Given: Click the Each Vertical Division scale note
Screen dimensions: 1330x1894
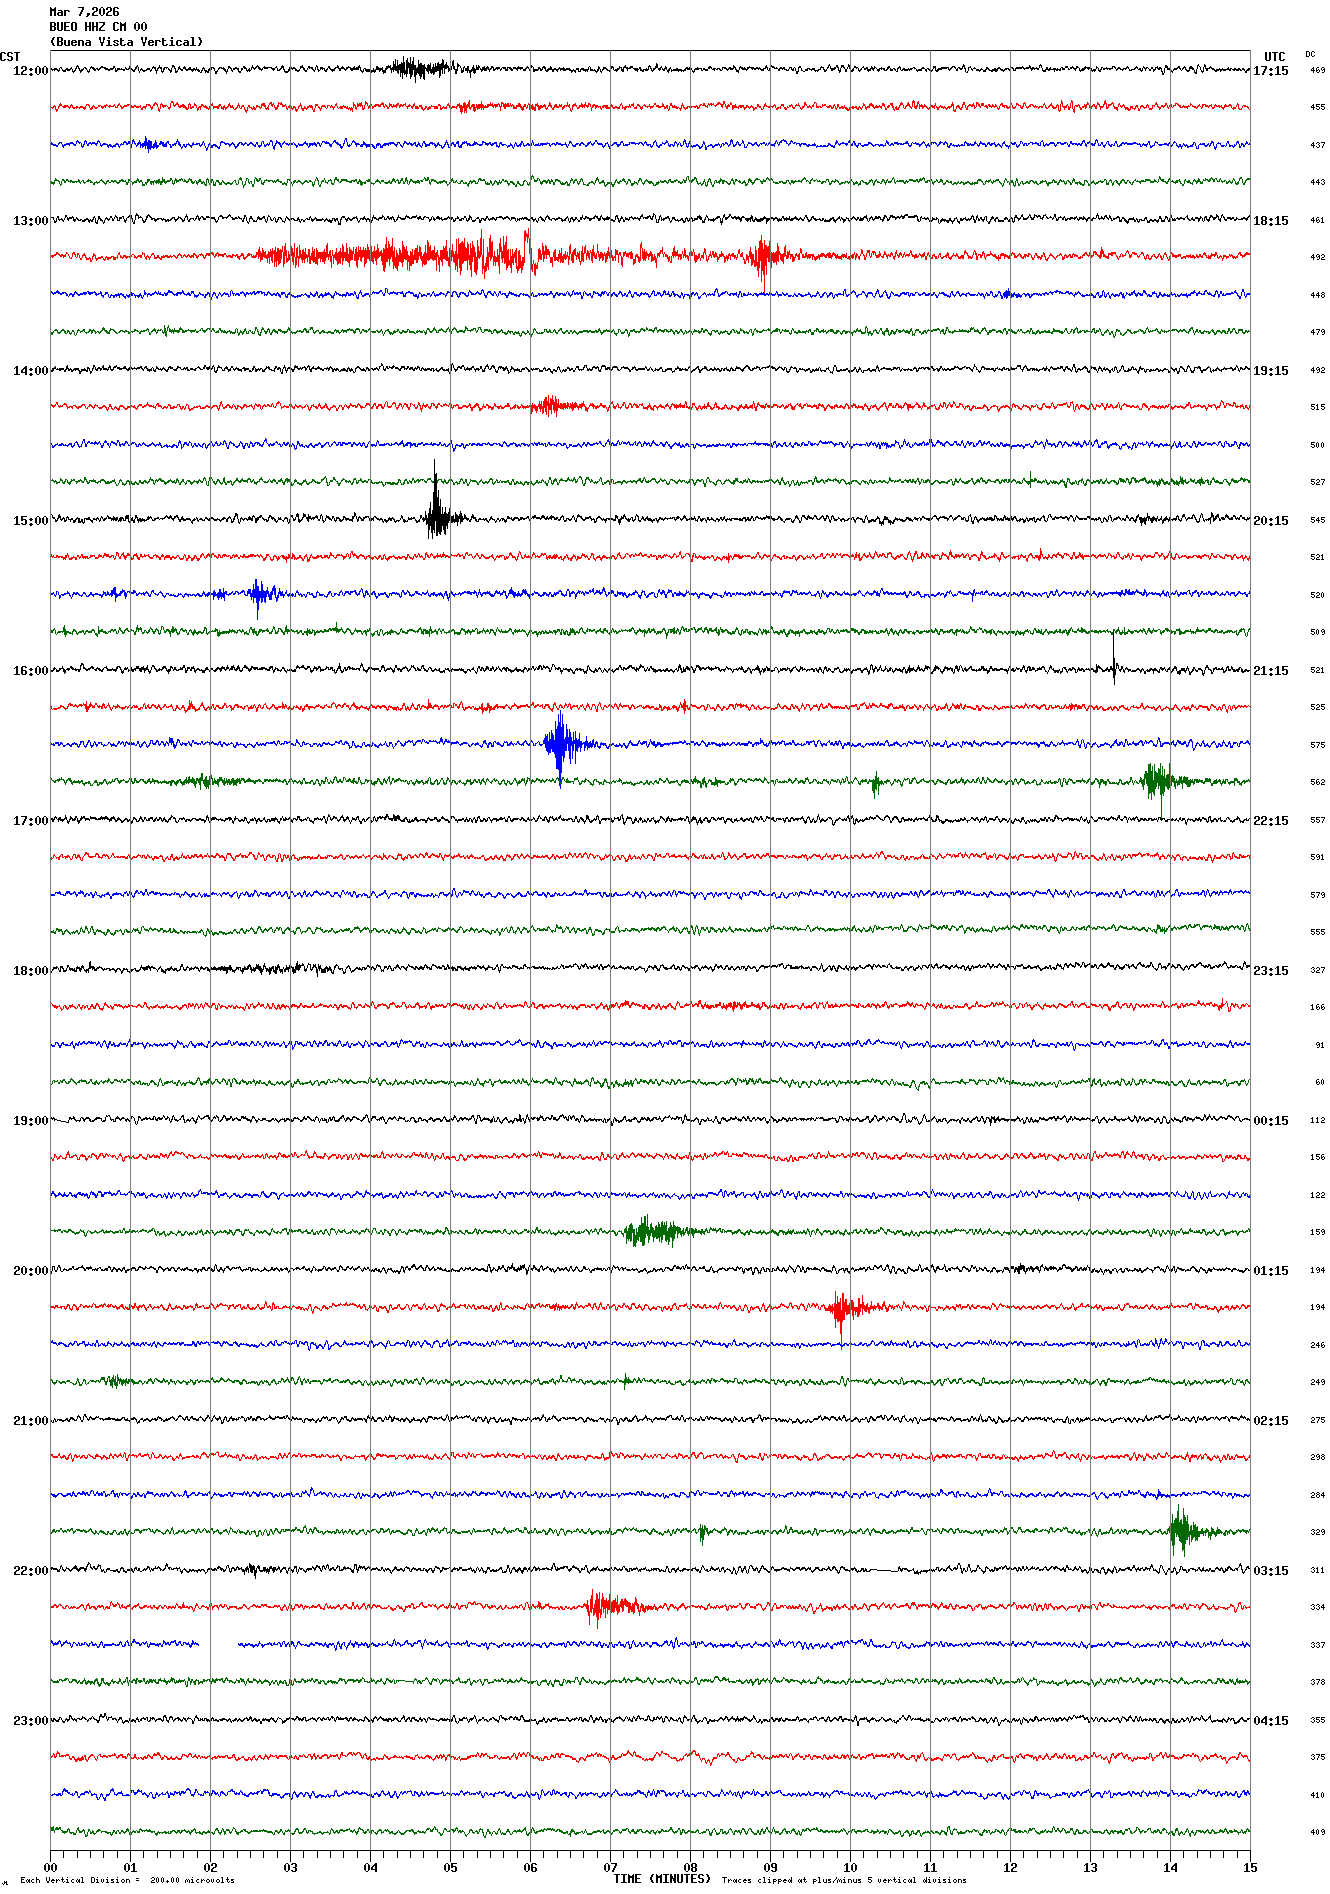Looking at the screenshot, I should click(x=127, y=1880).
